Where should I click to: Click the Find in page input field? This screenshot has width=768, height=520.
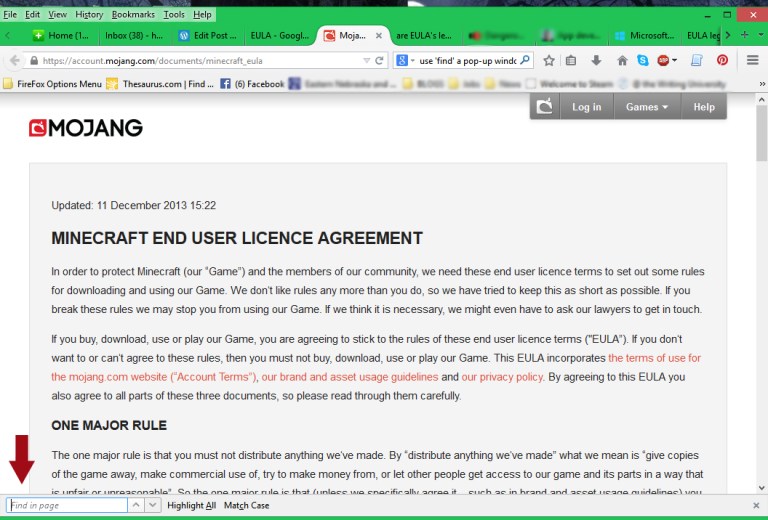(67, 505)
